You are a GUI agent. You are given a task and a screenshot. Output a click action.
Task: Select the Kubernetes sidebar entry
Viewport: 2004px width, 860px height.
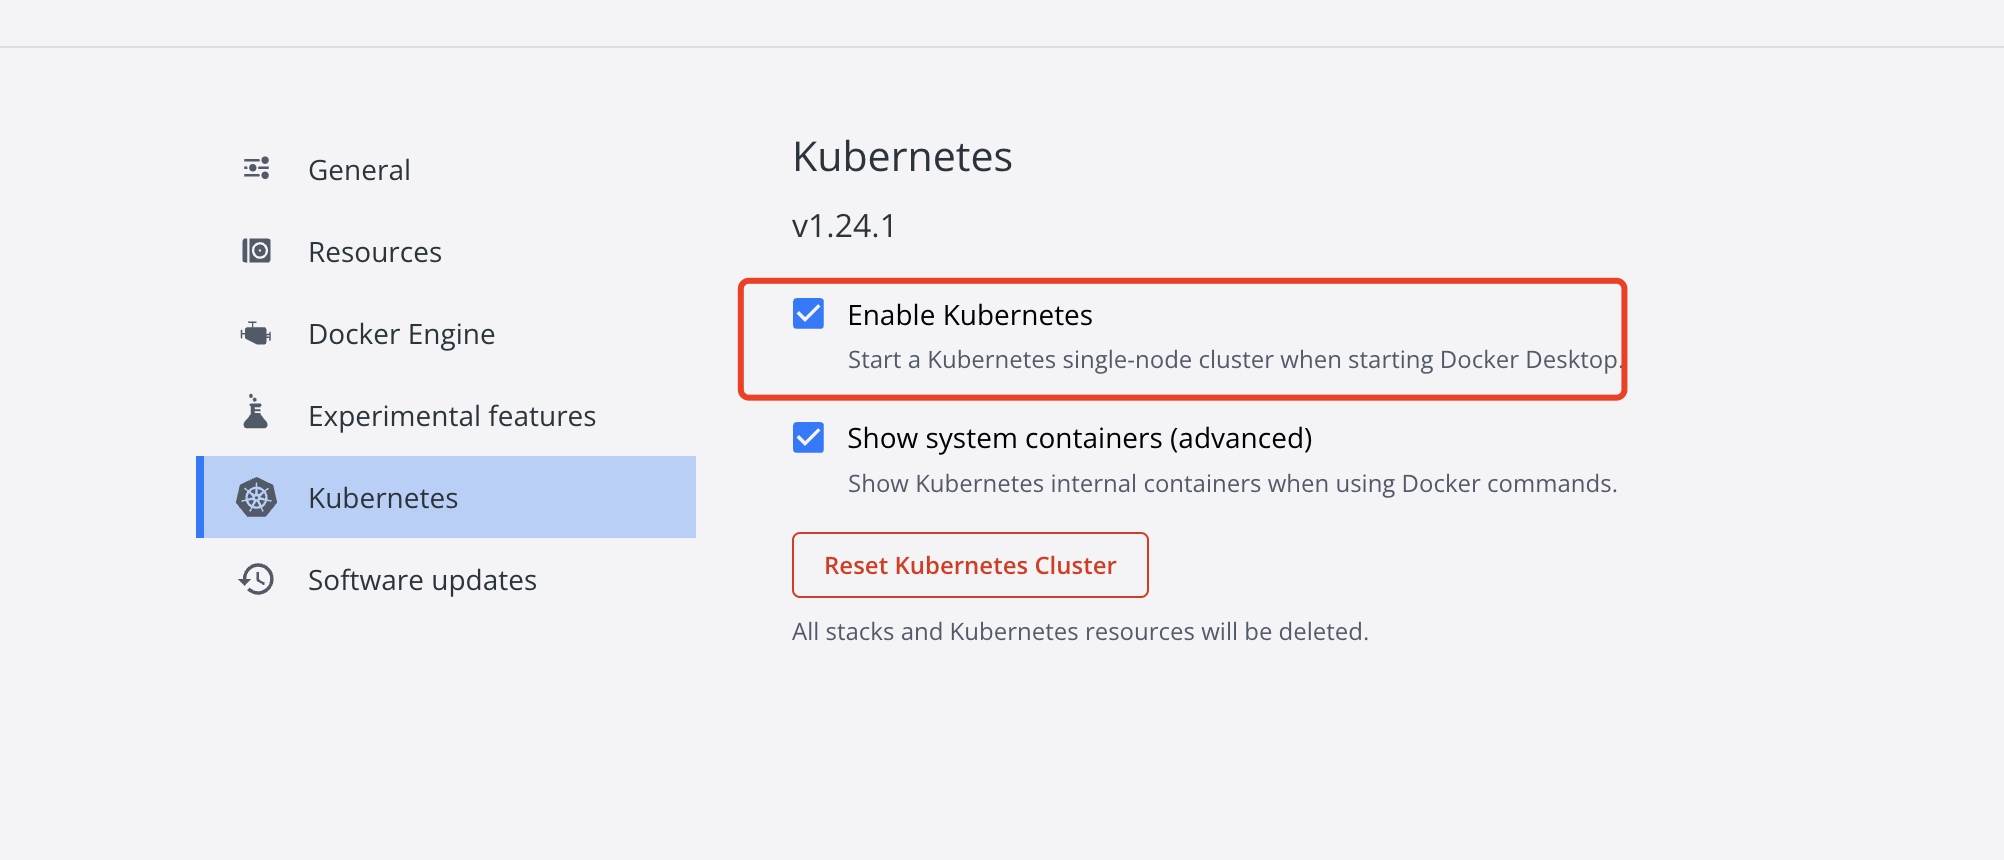click(383, 497)
